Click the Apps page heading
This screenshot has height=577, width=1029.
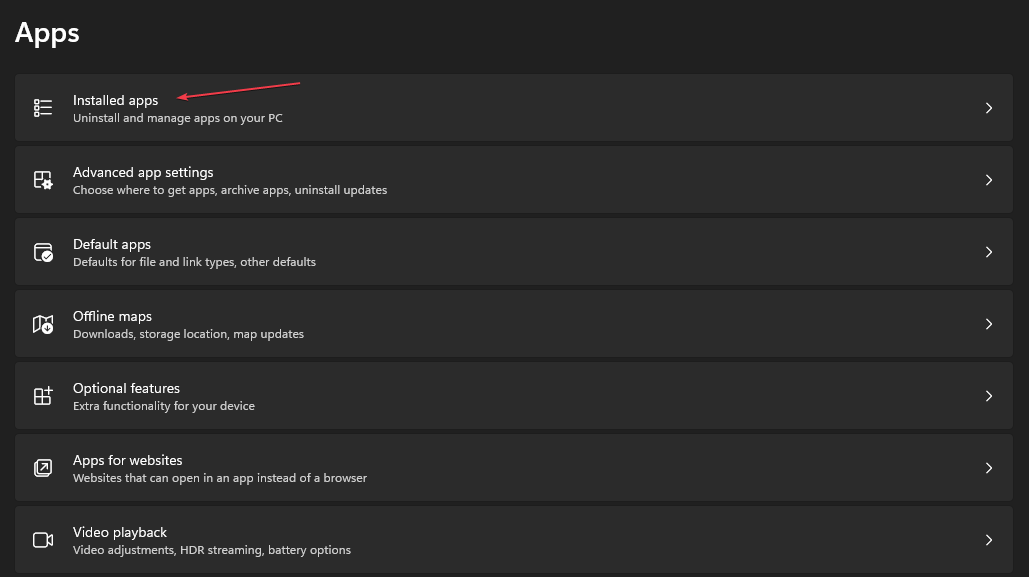pos(47,33)
